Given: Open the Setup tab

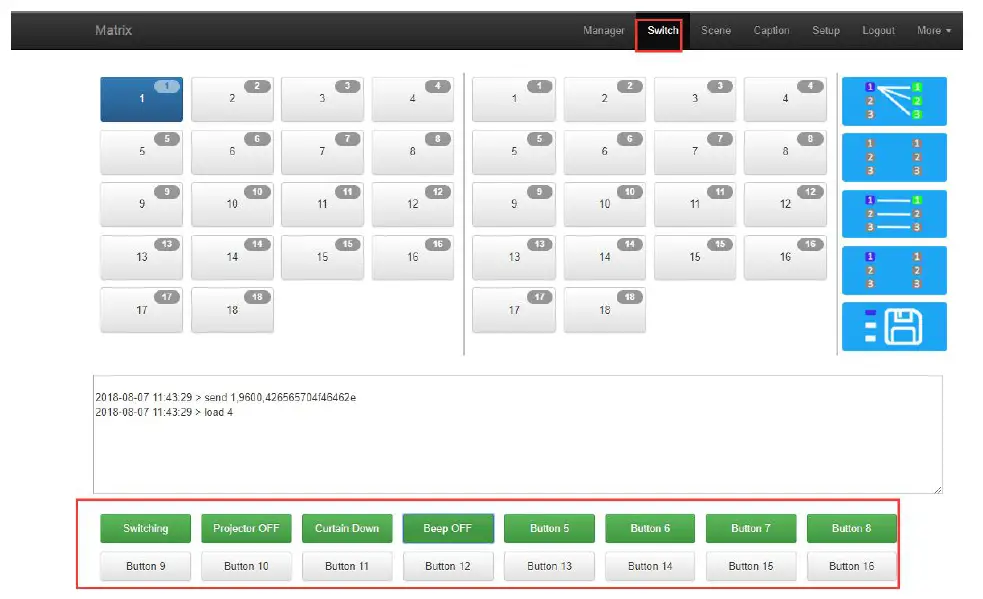Looking at the screenshot, I should click(826, 30).
